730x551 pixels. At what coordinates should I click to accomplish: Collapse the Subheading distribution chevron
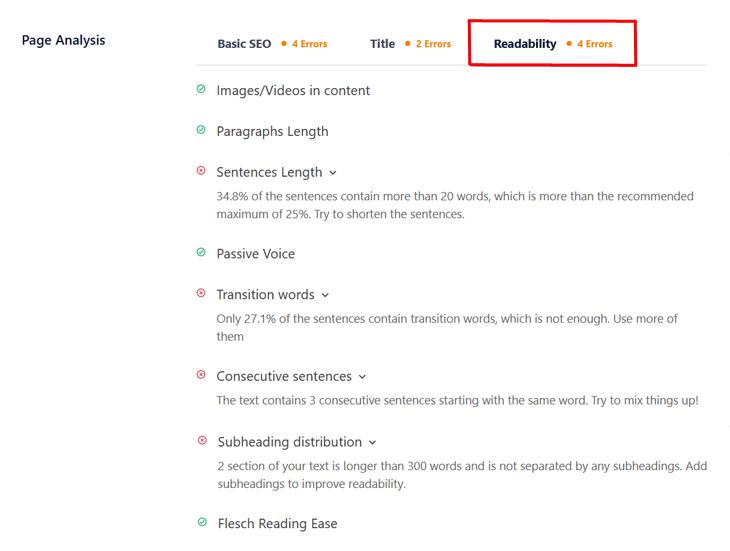[372, 443]
